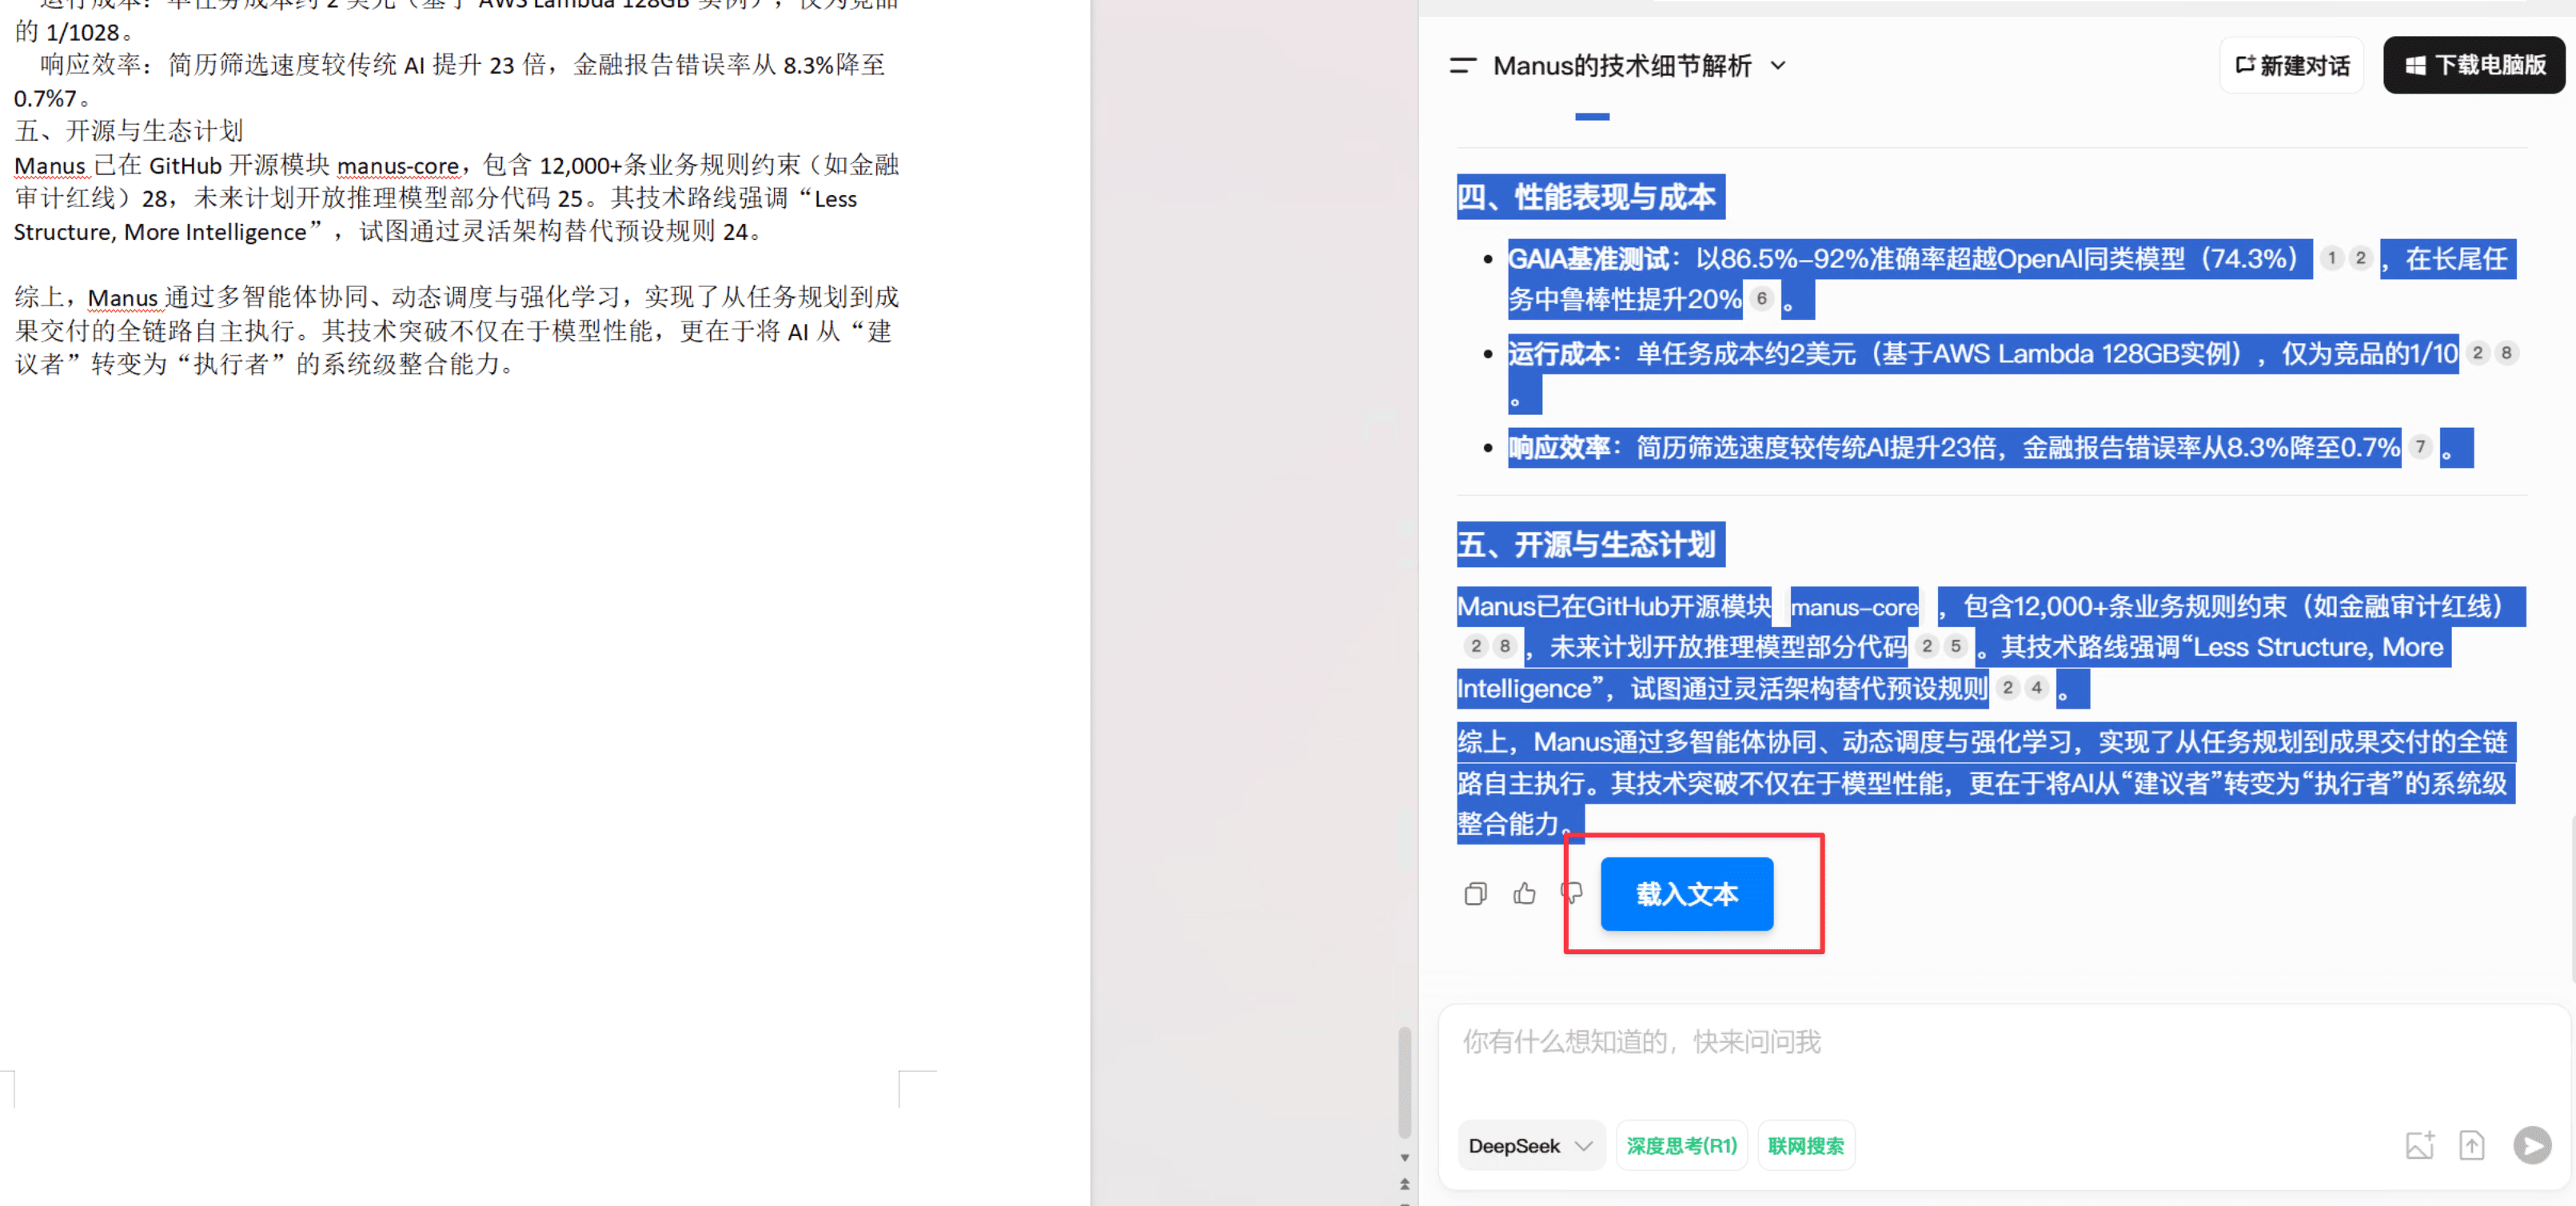Click the 运行成本 bullet label in chat
Viewport: 2576px width, 1206px height.
[x=1560, y=354]
